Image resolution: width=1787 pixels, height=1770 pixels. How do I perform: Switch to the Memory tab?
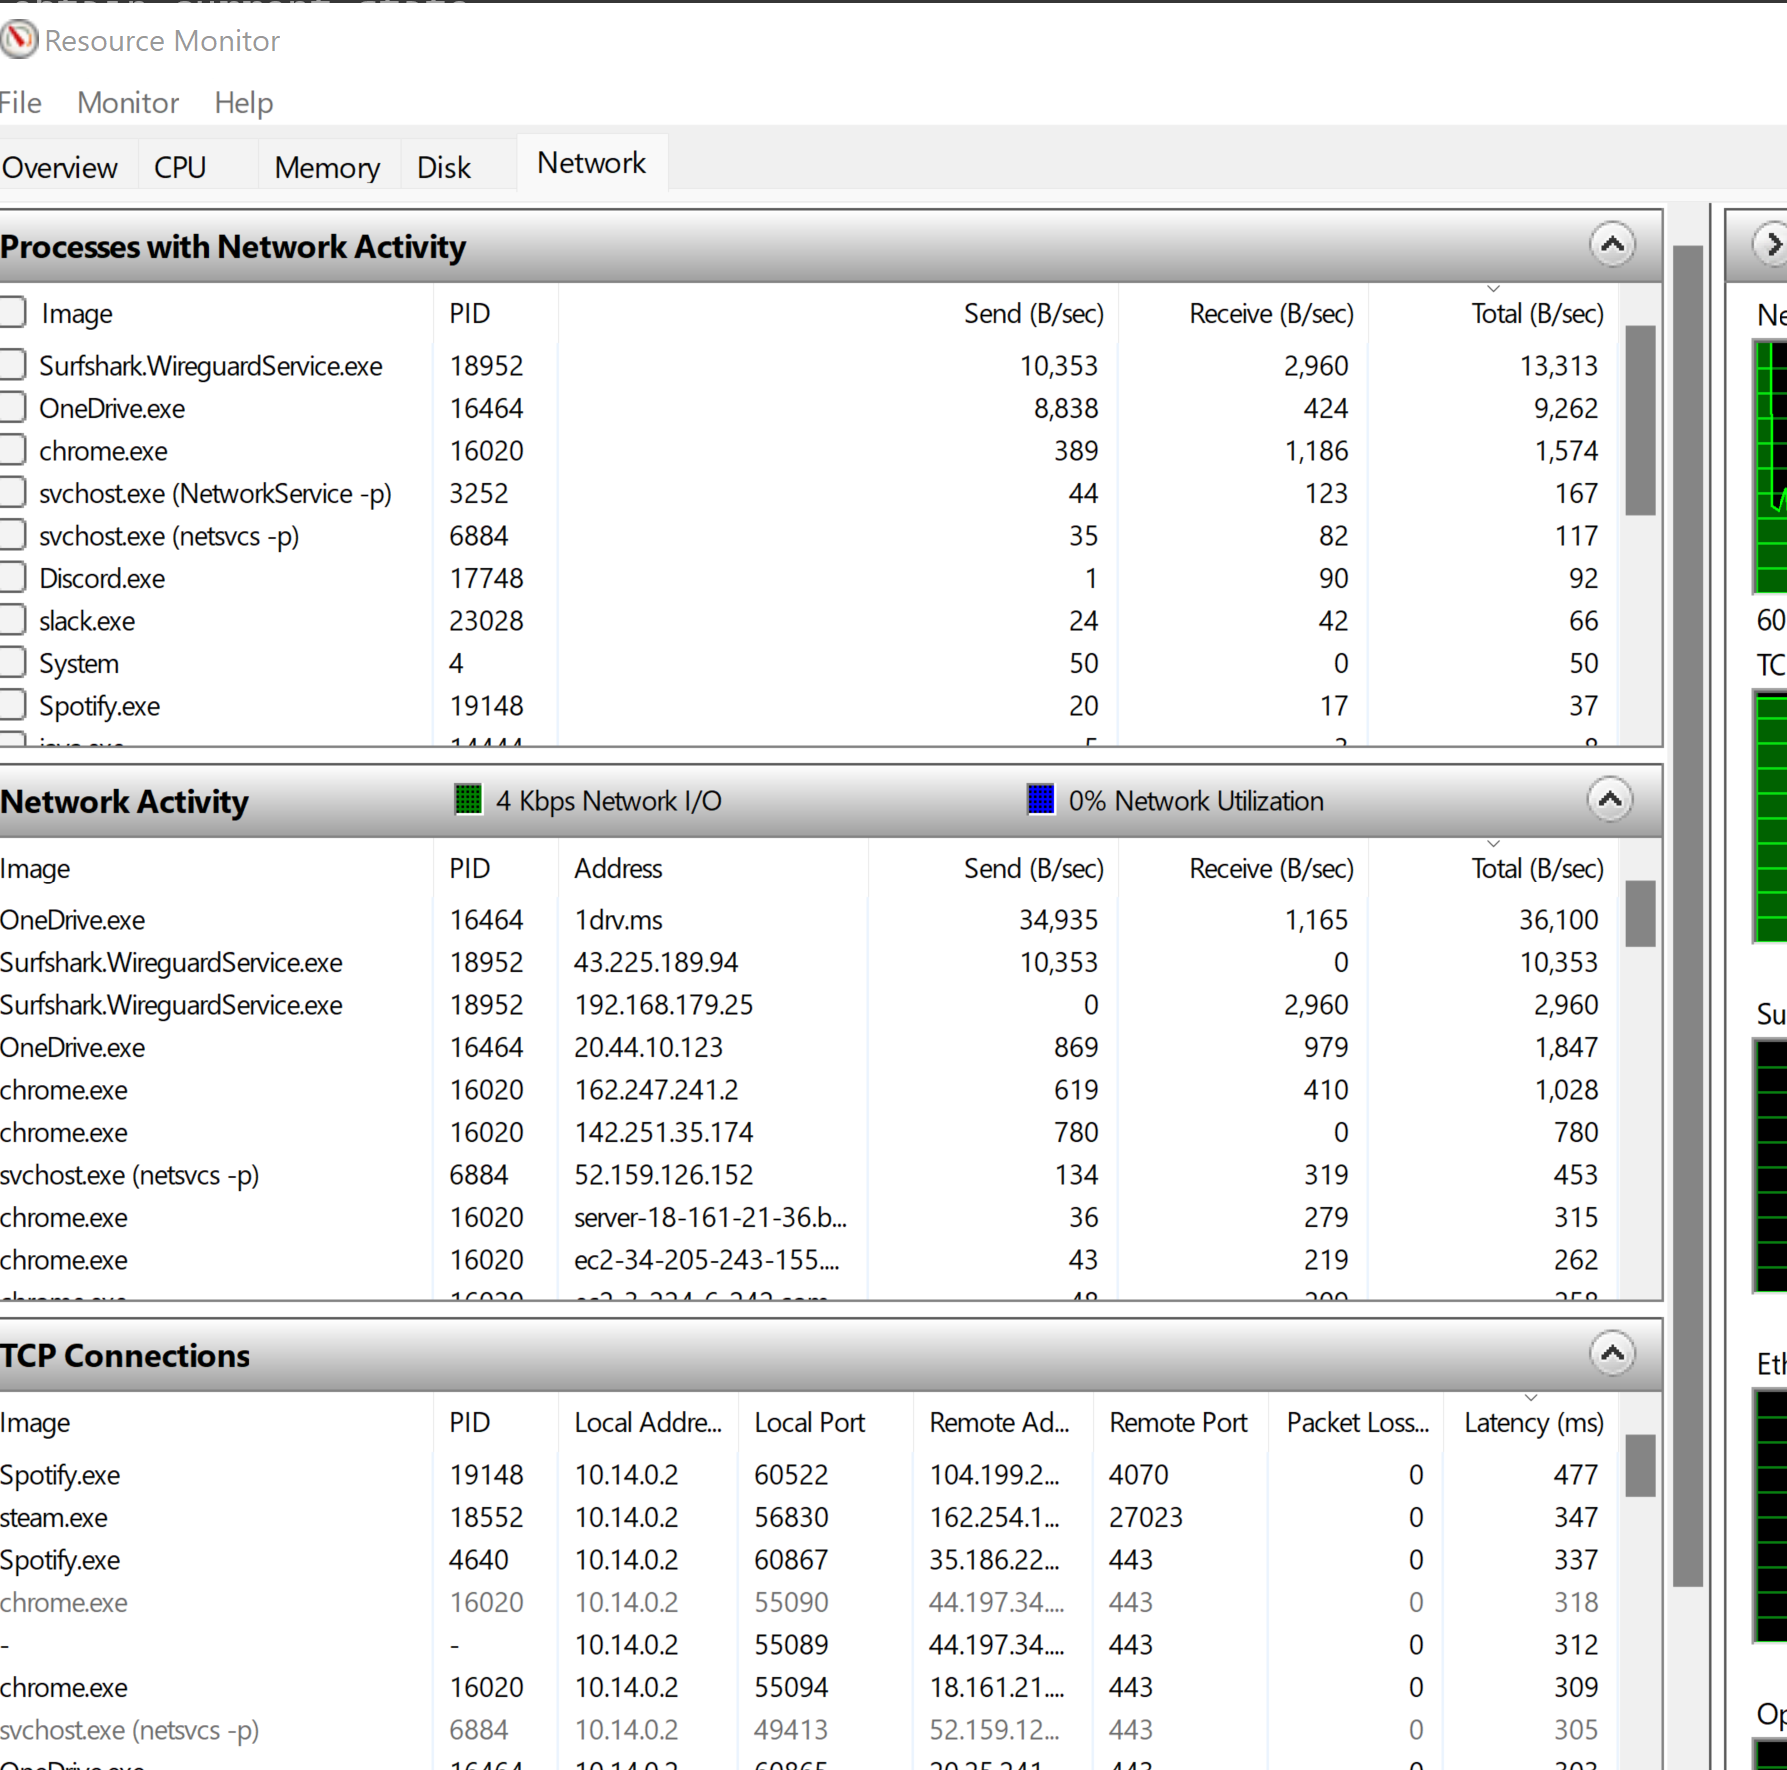click(x=326, y=165)
